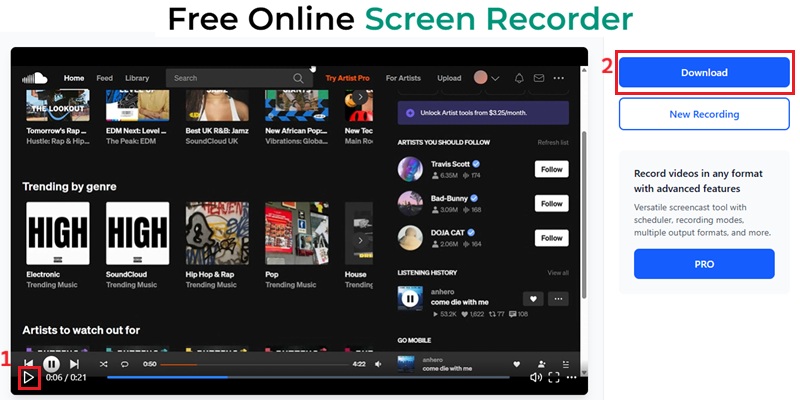The image size is (800, 400).
Task: Mute the recorded video's volume icon
Action: pyautogui.click(x=535, y=378)
